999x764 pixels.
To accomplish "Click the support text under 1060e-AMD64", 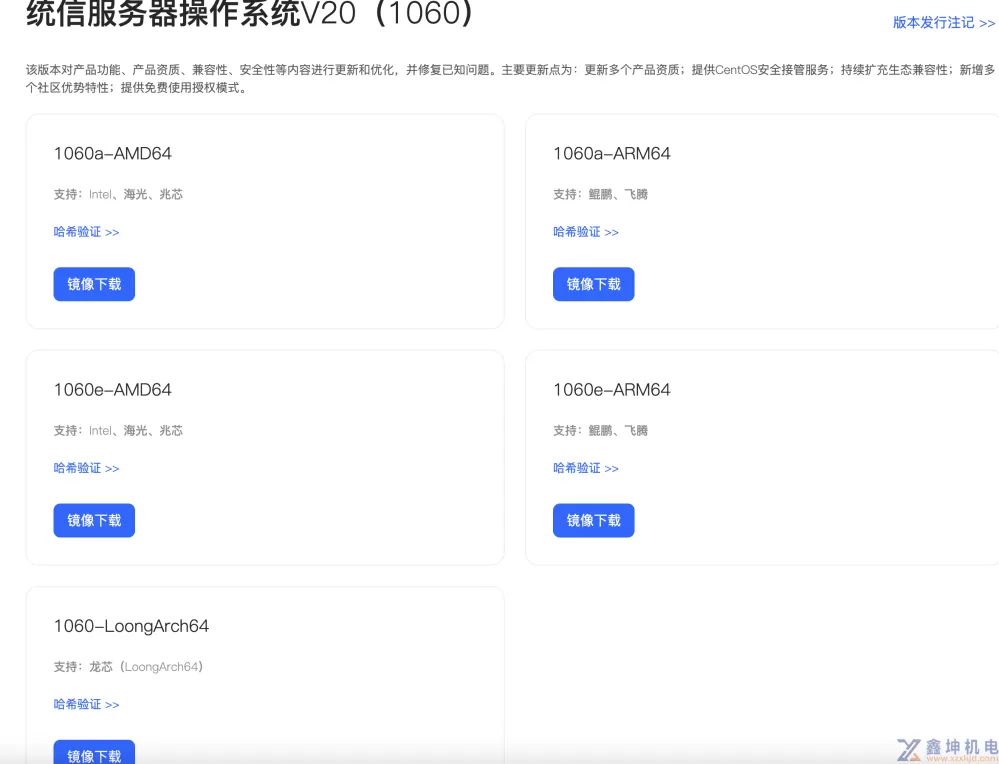I will (118, 431).
